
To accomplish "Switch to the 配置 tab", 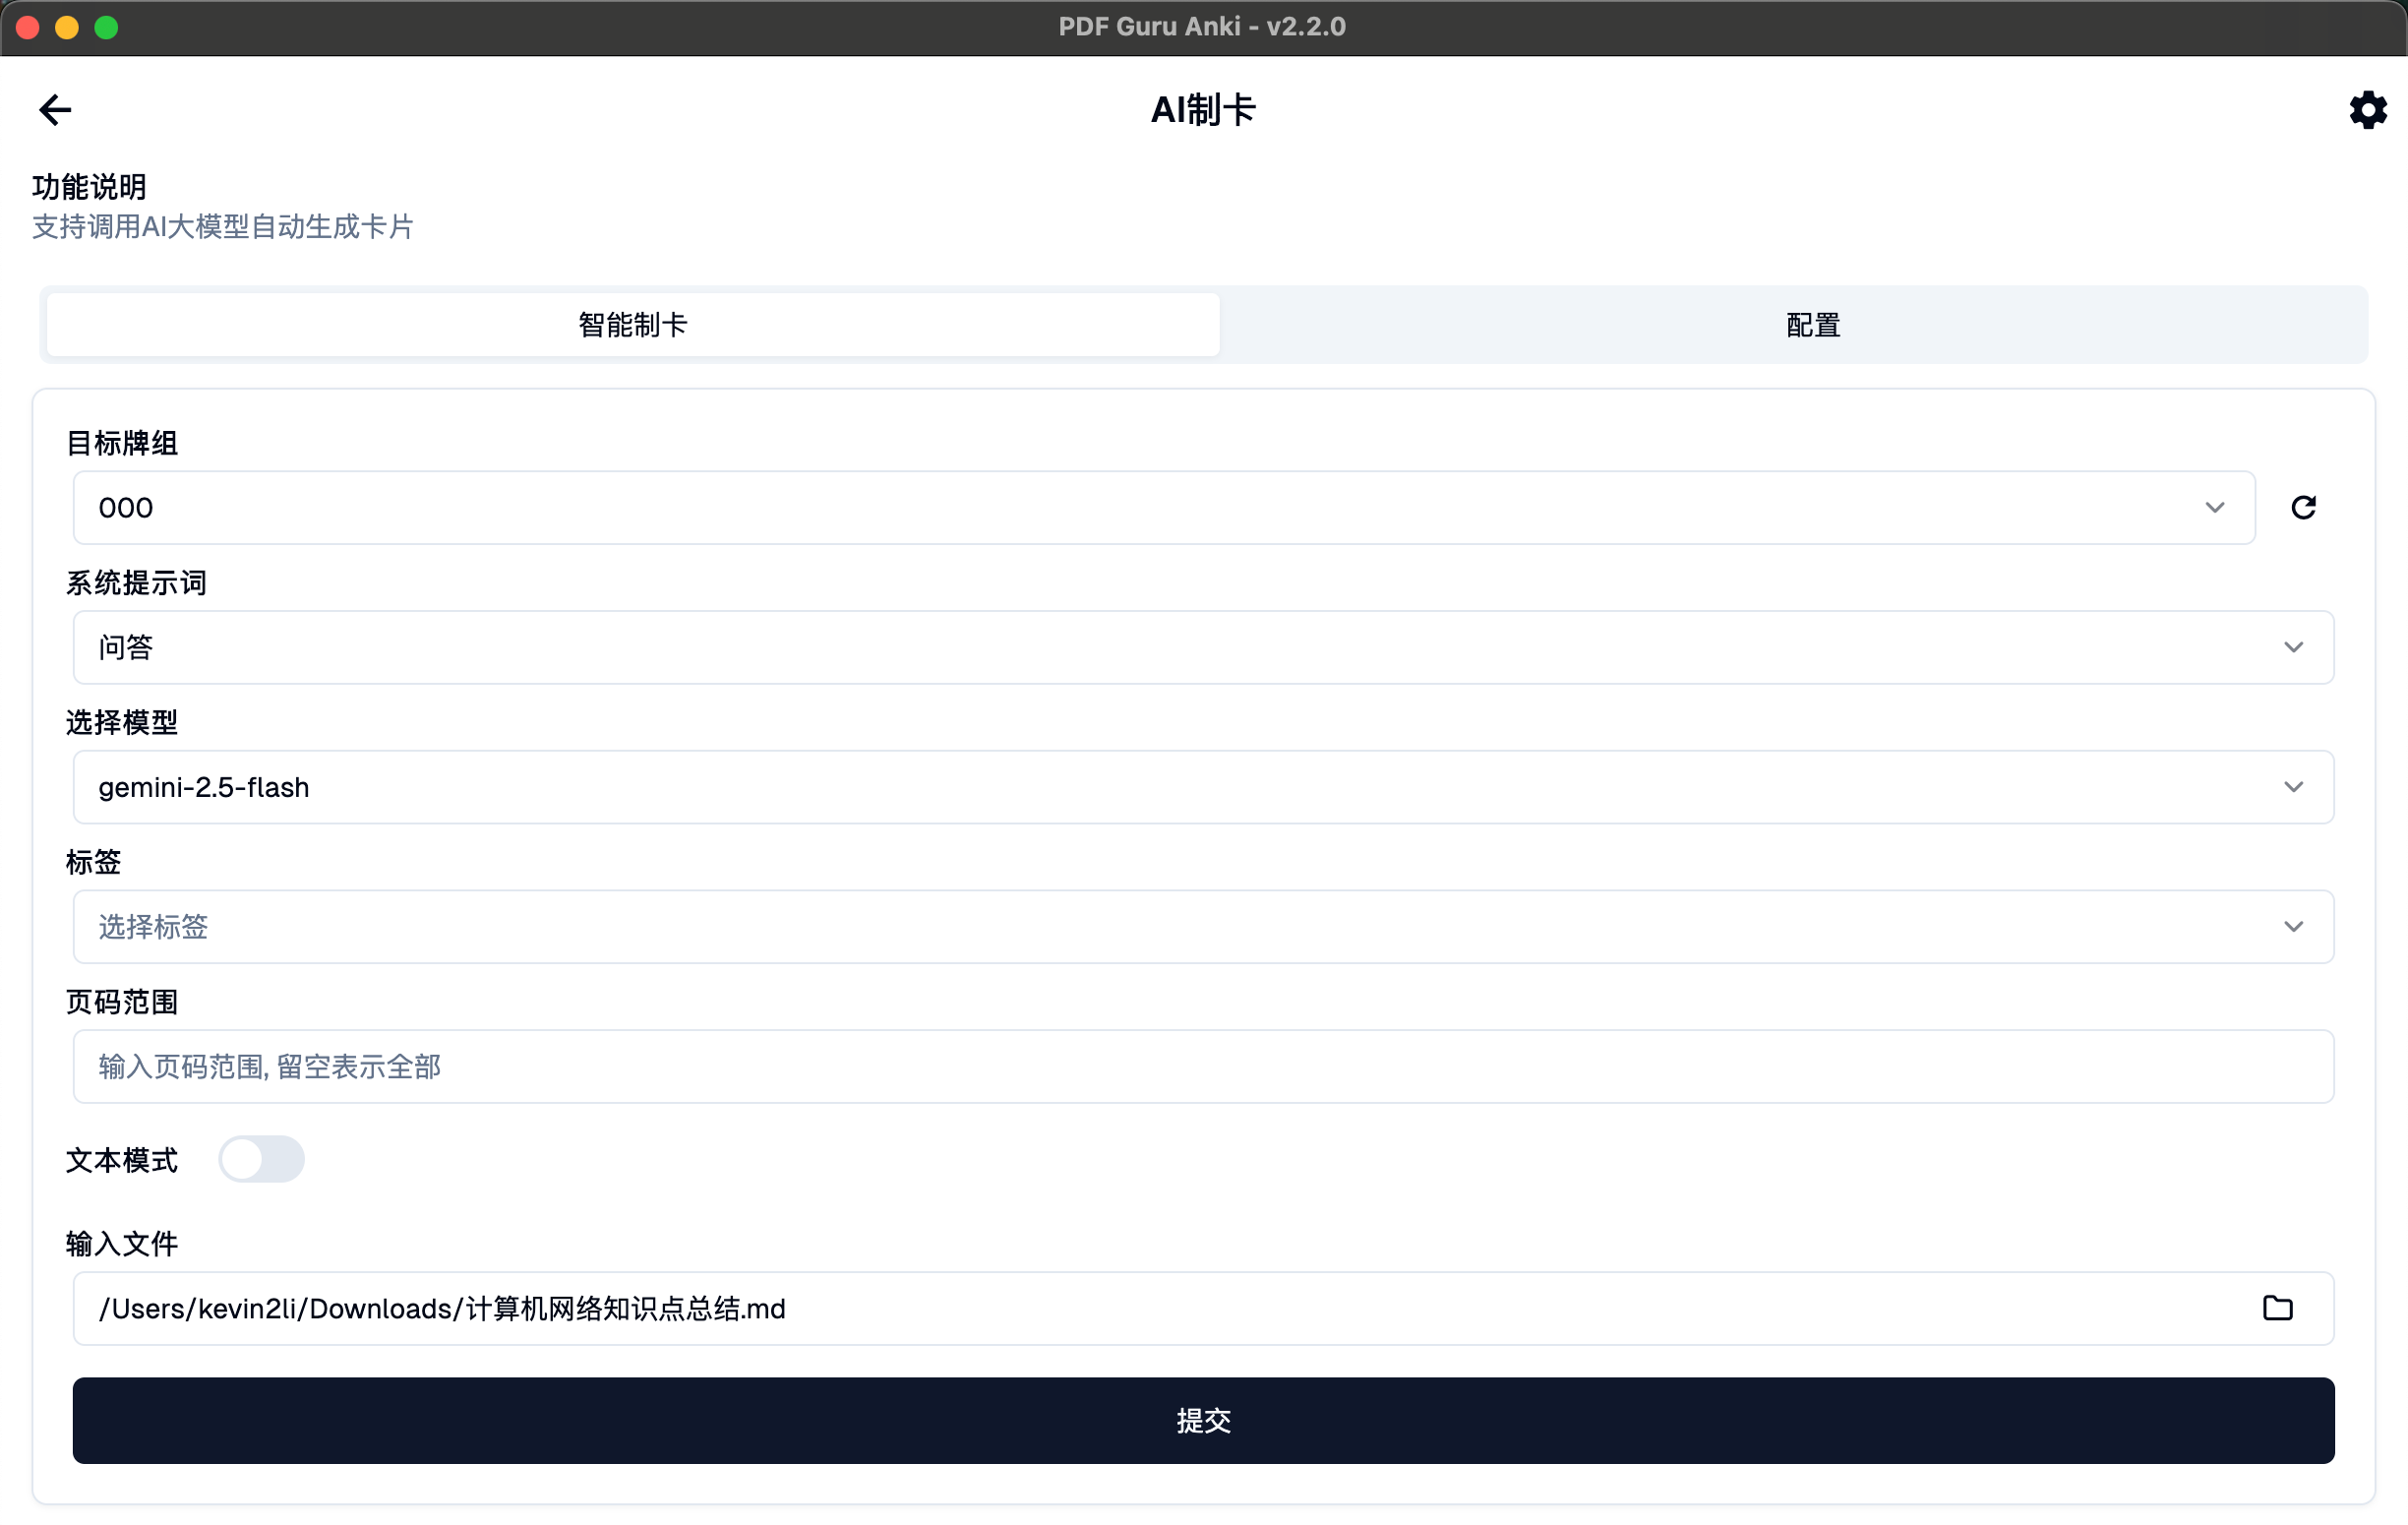I will [x=1812, y=325].
